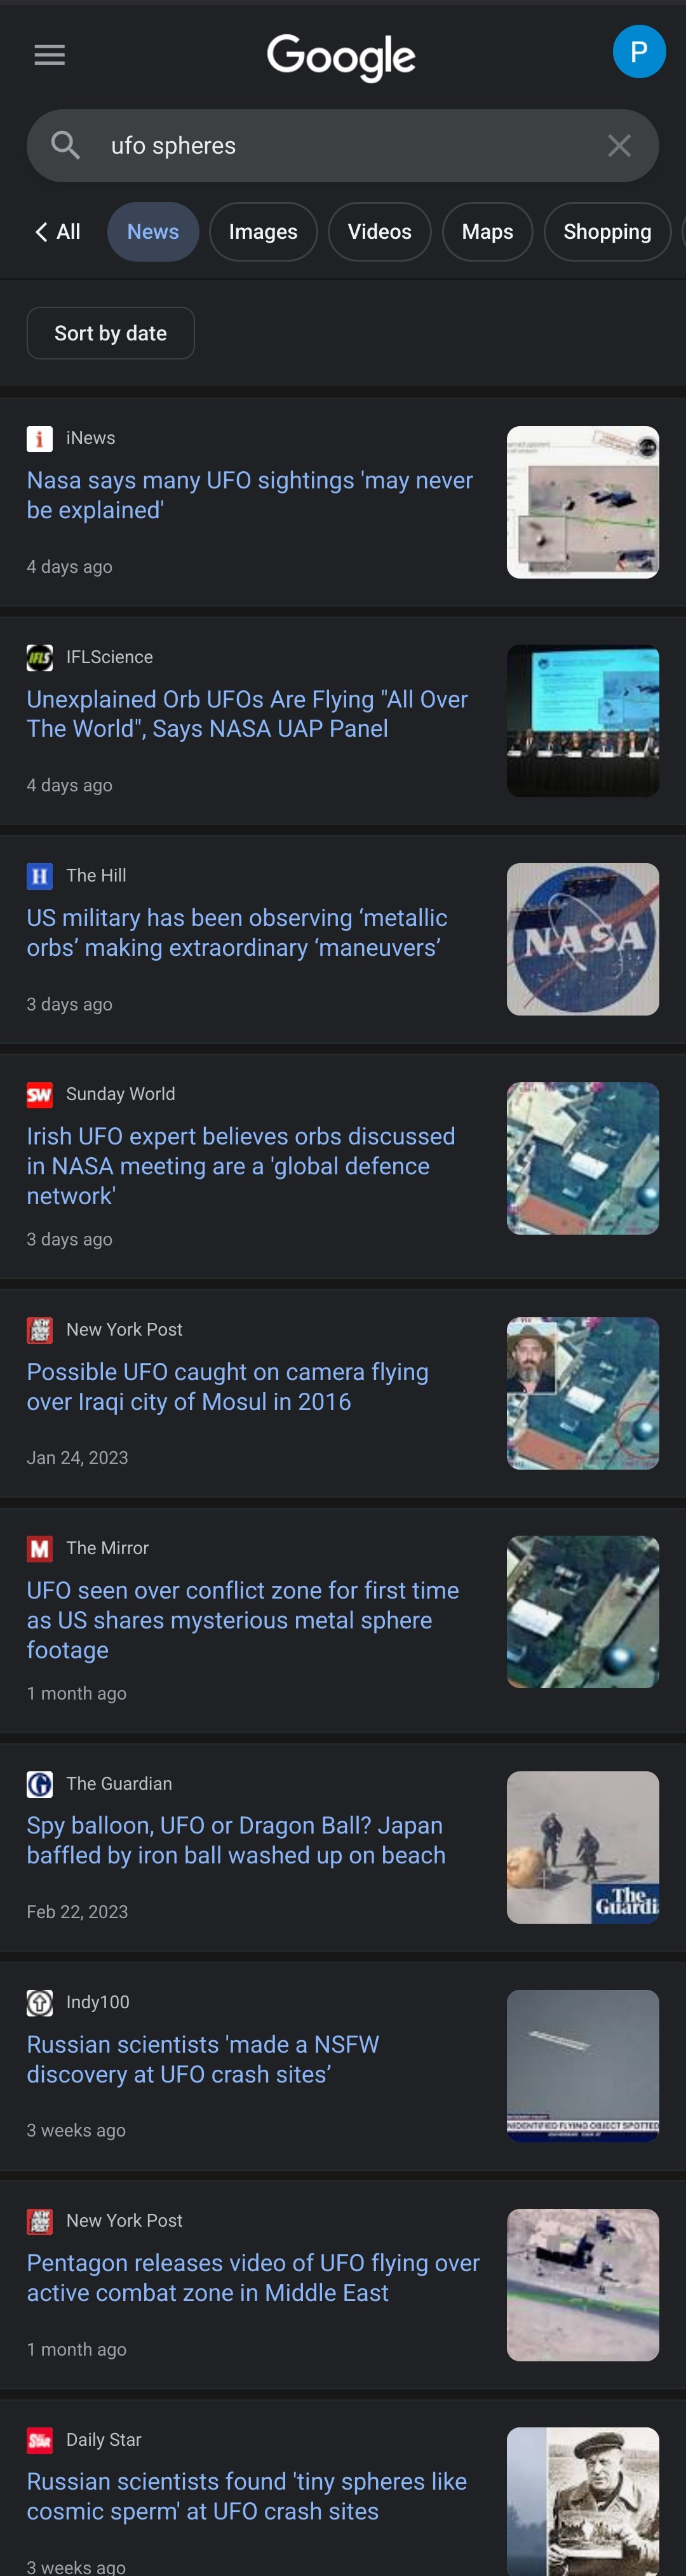Open the Japan iron ball thumbnail
Screen dimensions: 686x2576
tap(582, 1846)
